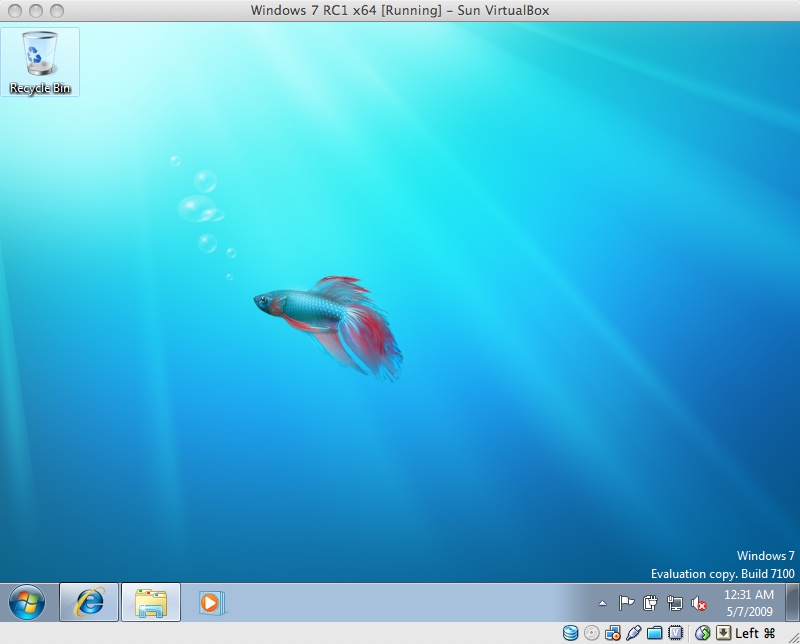The height and width of the screenshot is (644, 800).
Task: Click the Show Desktop strip on taskbar
Action: (792, 602)
